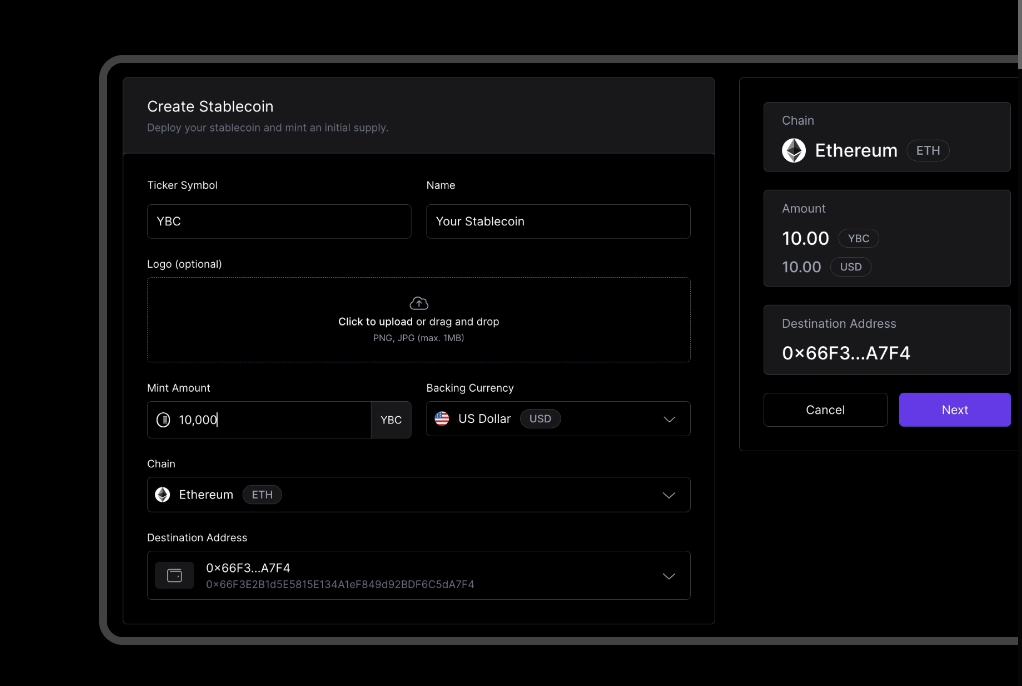Screen dimensions: 1022x686
Task: Expand the Destination Address dropdown
Action: 669,576
